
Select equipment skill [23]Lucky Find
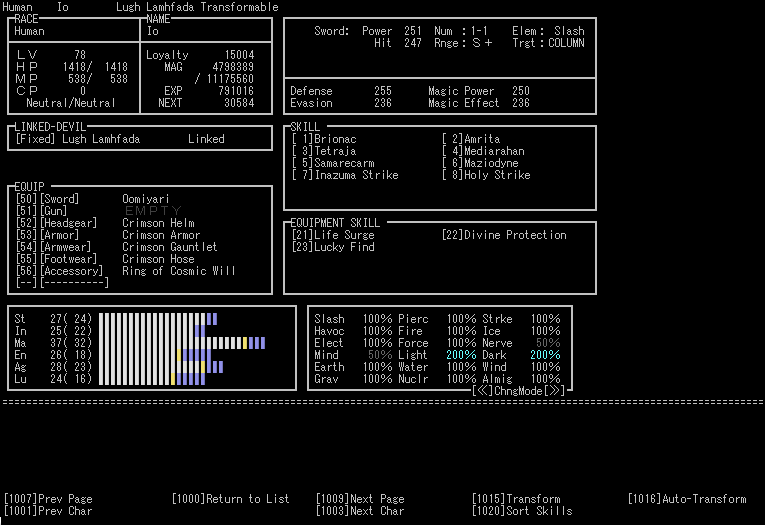click(x=333, y=247)
